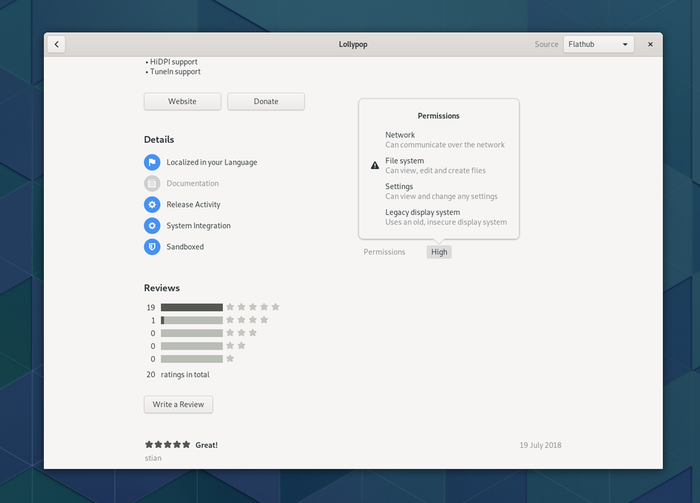Click the 'Sandboxed' label
This screenshot has width=700, height=503.
click(185, 247)
